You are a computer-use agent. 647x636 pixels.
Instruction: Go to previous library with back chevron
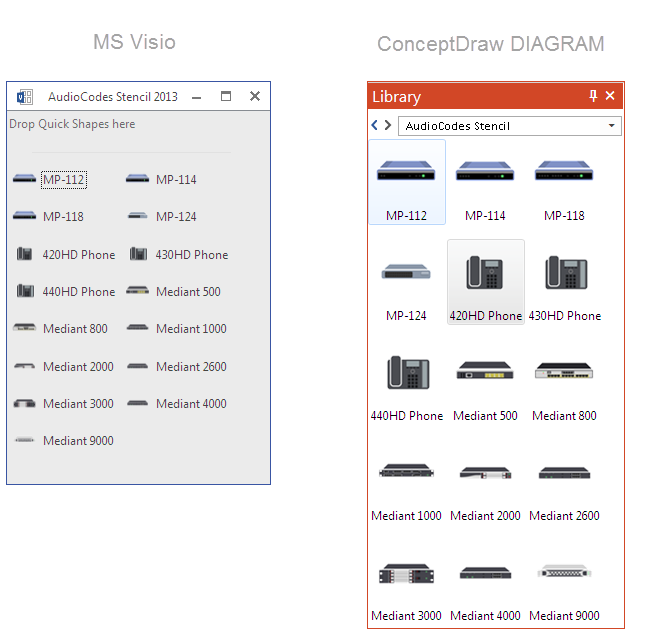pyautogui.click(x=374, y=125)
